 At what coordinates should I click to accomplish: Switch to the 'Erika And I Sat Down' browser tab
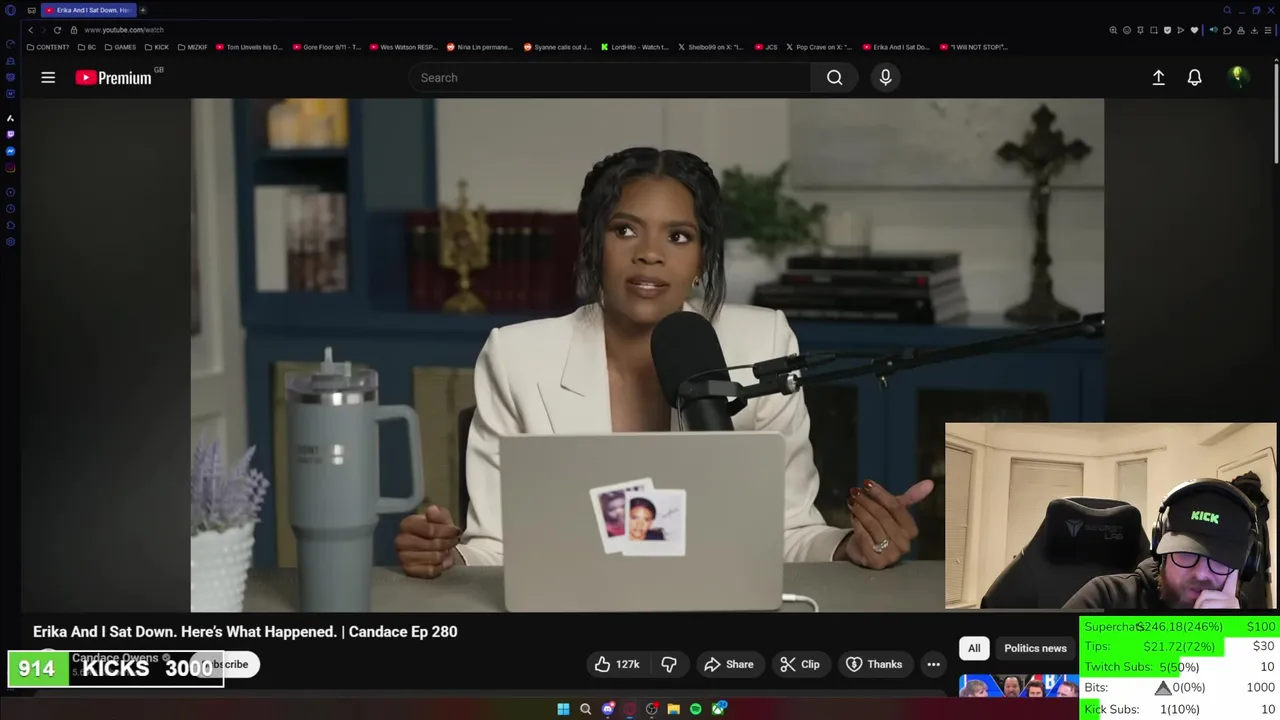(x=87, y=10)
